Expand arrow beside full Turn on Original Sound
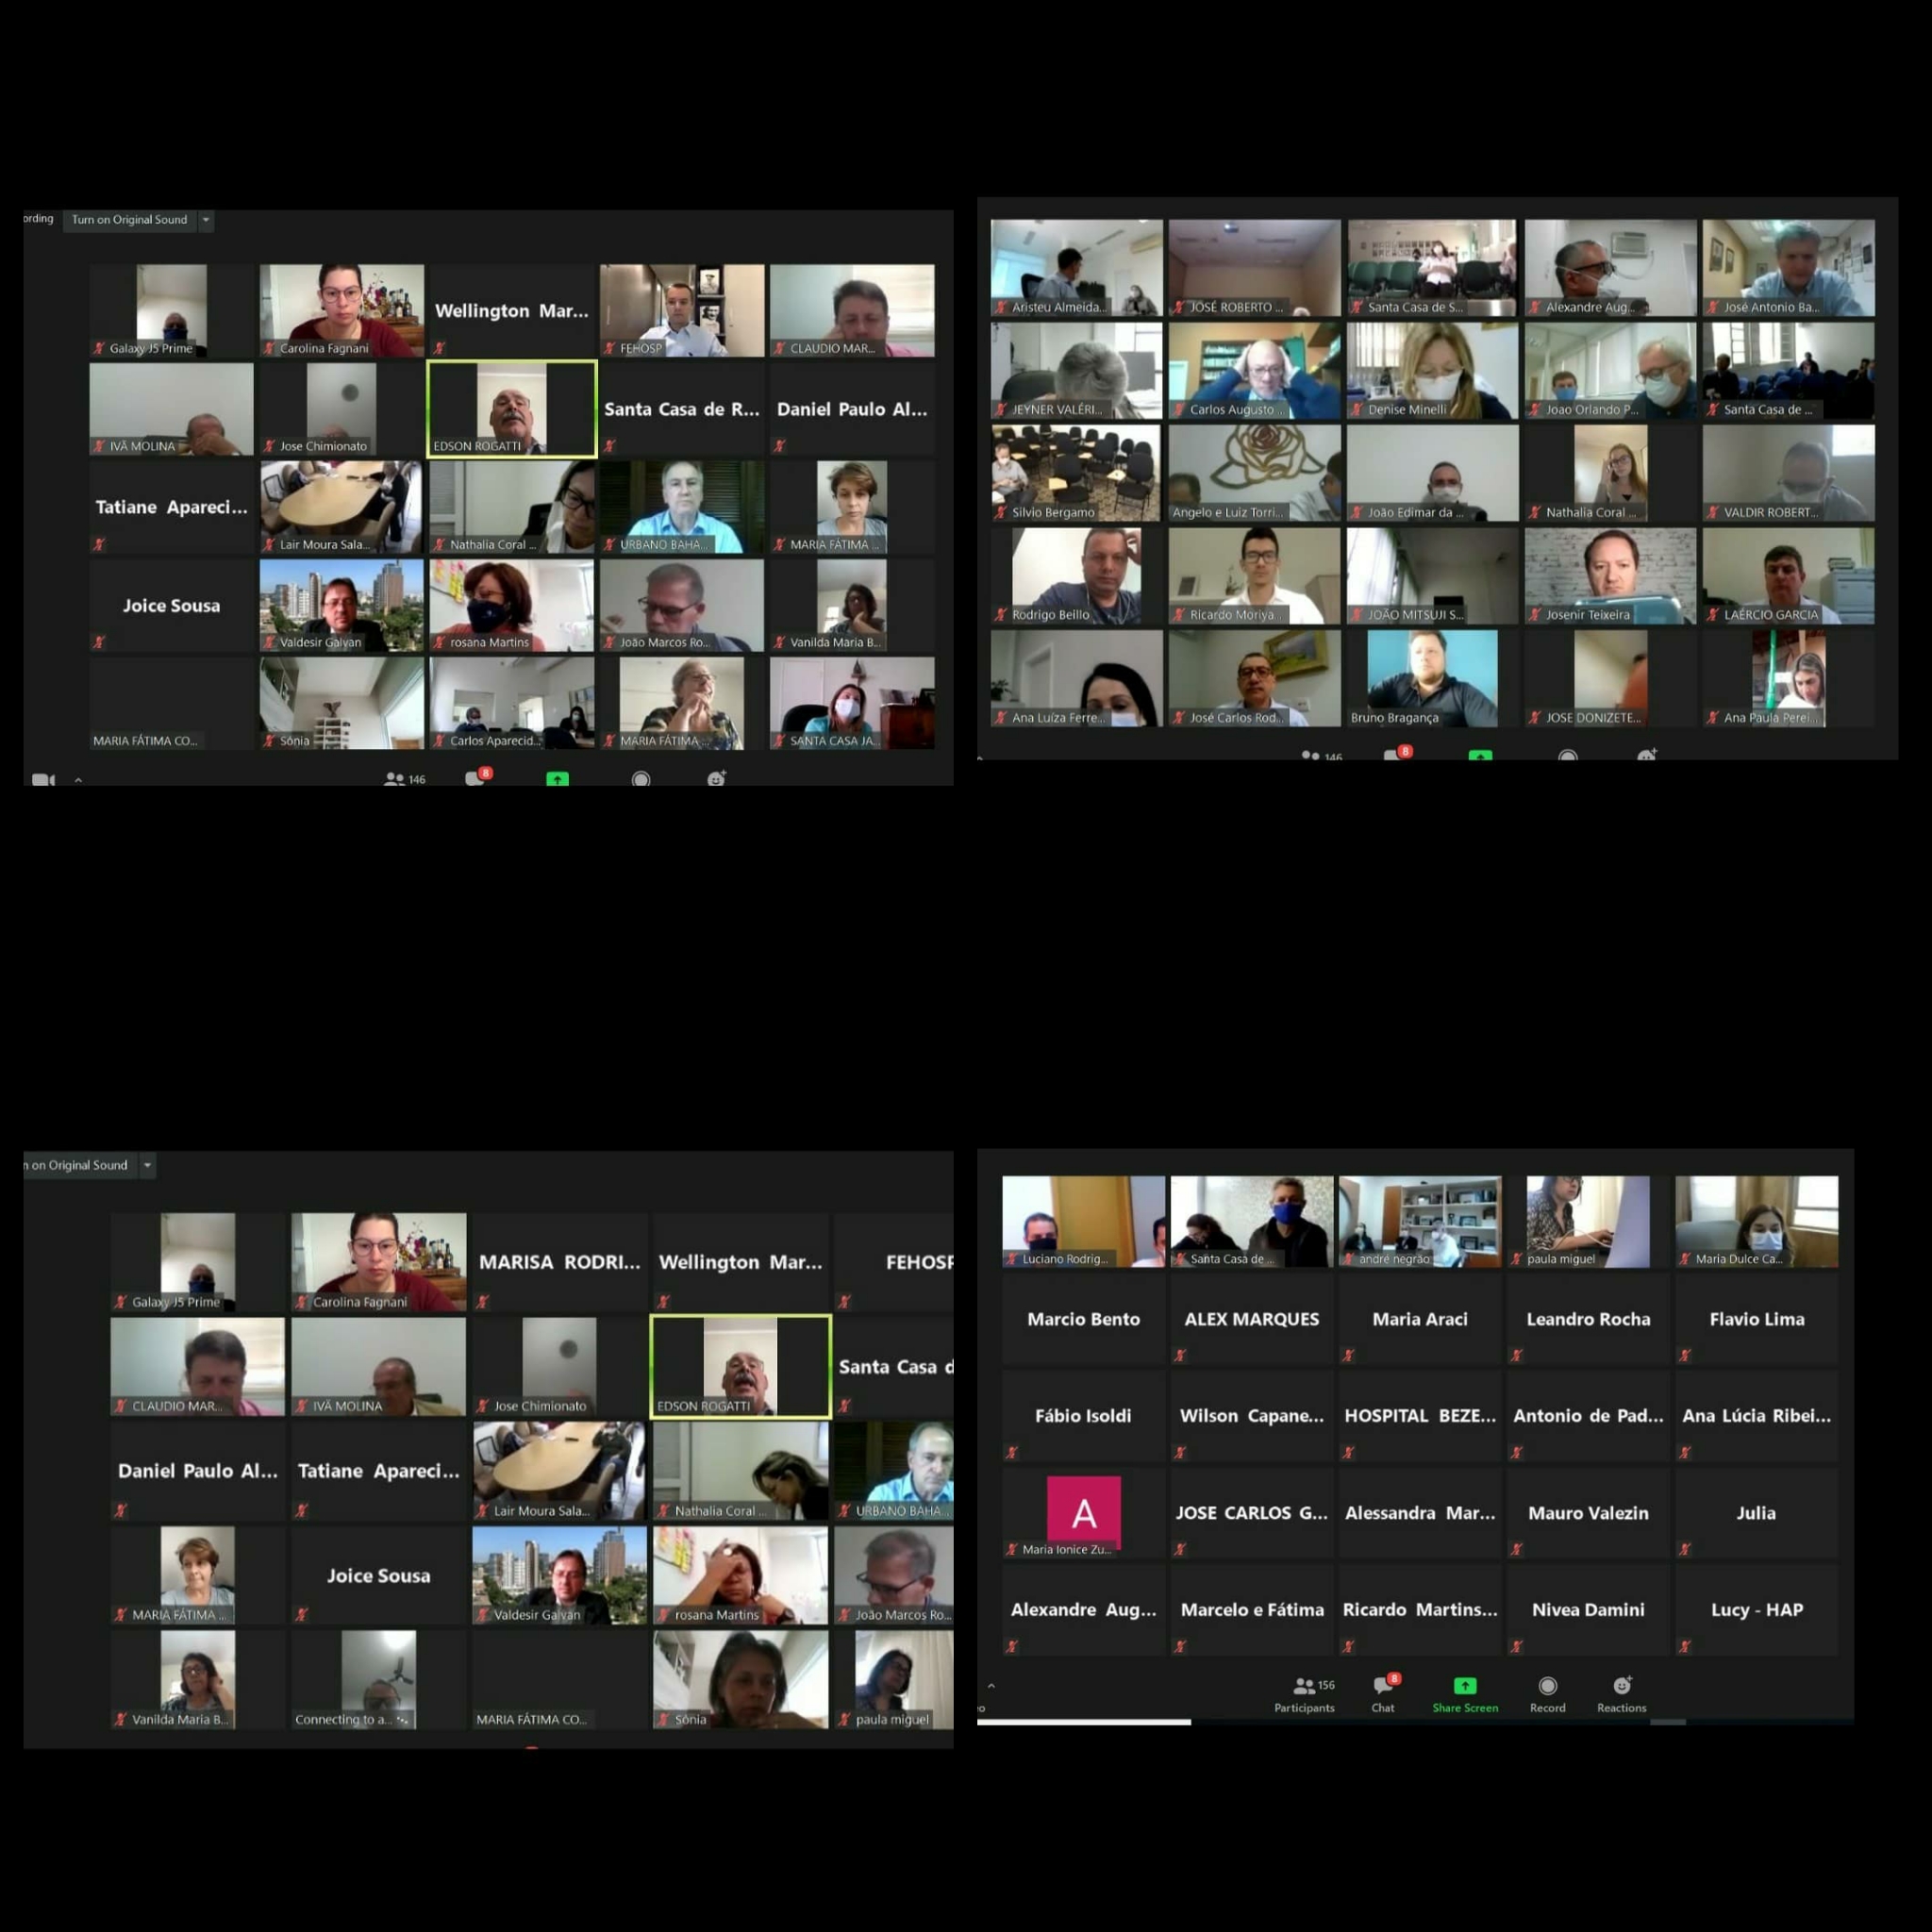 tap(206, 220)
